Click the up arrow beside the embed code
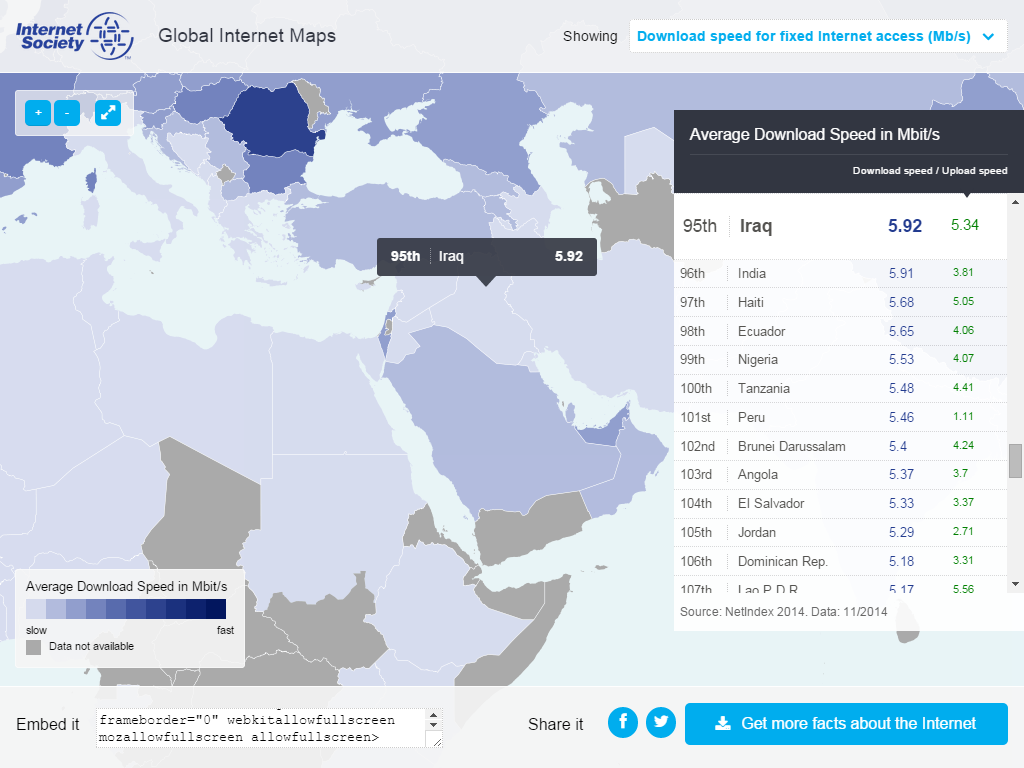The image size is (1024, 768). point(432,714)
